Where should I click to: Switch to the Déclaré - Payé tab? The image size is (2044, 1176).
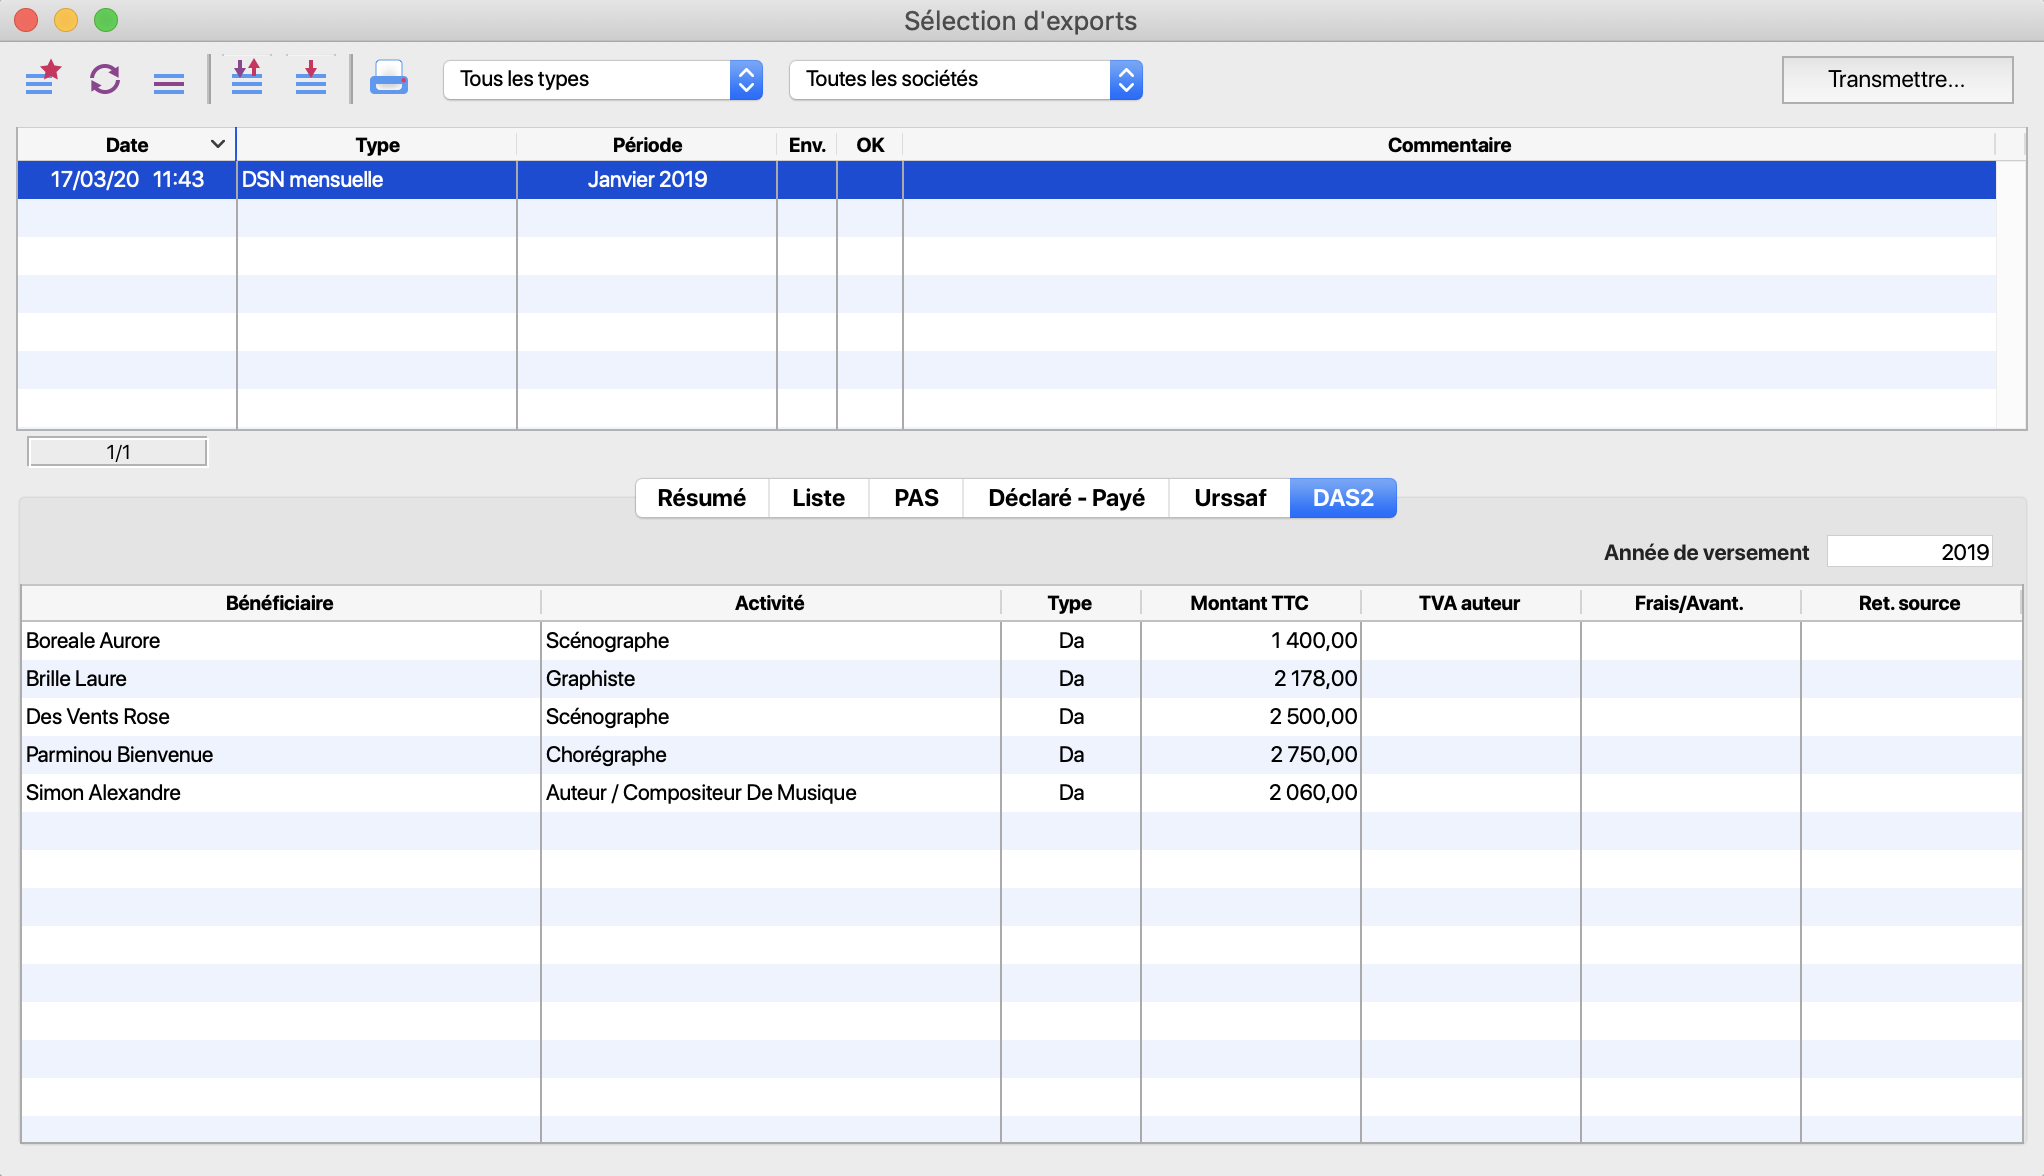[1066, 498]
